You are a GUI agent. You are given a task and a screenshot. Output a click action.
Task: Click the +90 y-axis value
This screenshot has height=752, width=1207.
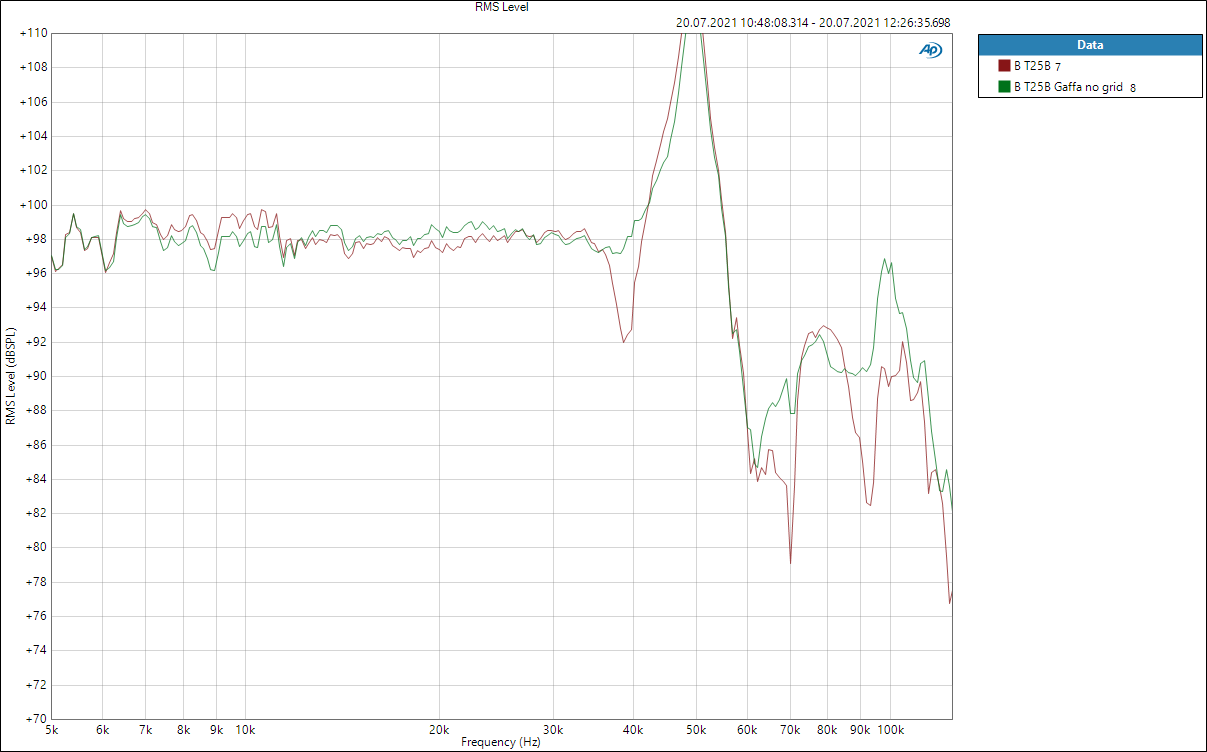(36, 376)
